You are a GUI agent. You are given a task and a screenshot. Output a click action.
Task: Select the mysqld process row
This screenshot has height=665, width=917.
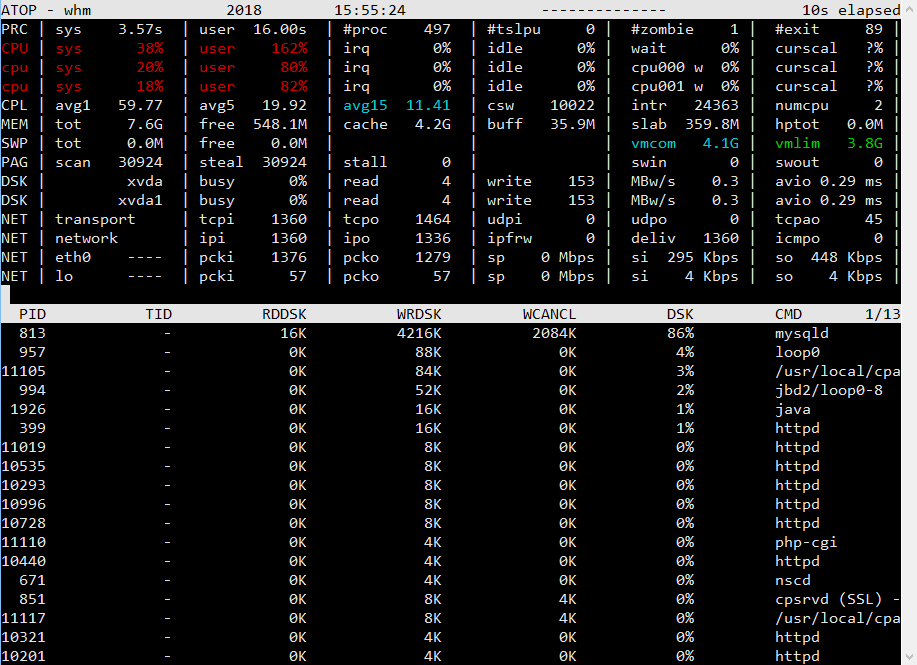802,333
